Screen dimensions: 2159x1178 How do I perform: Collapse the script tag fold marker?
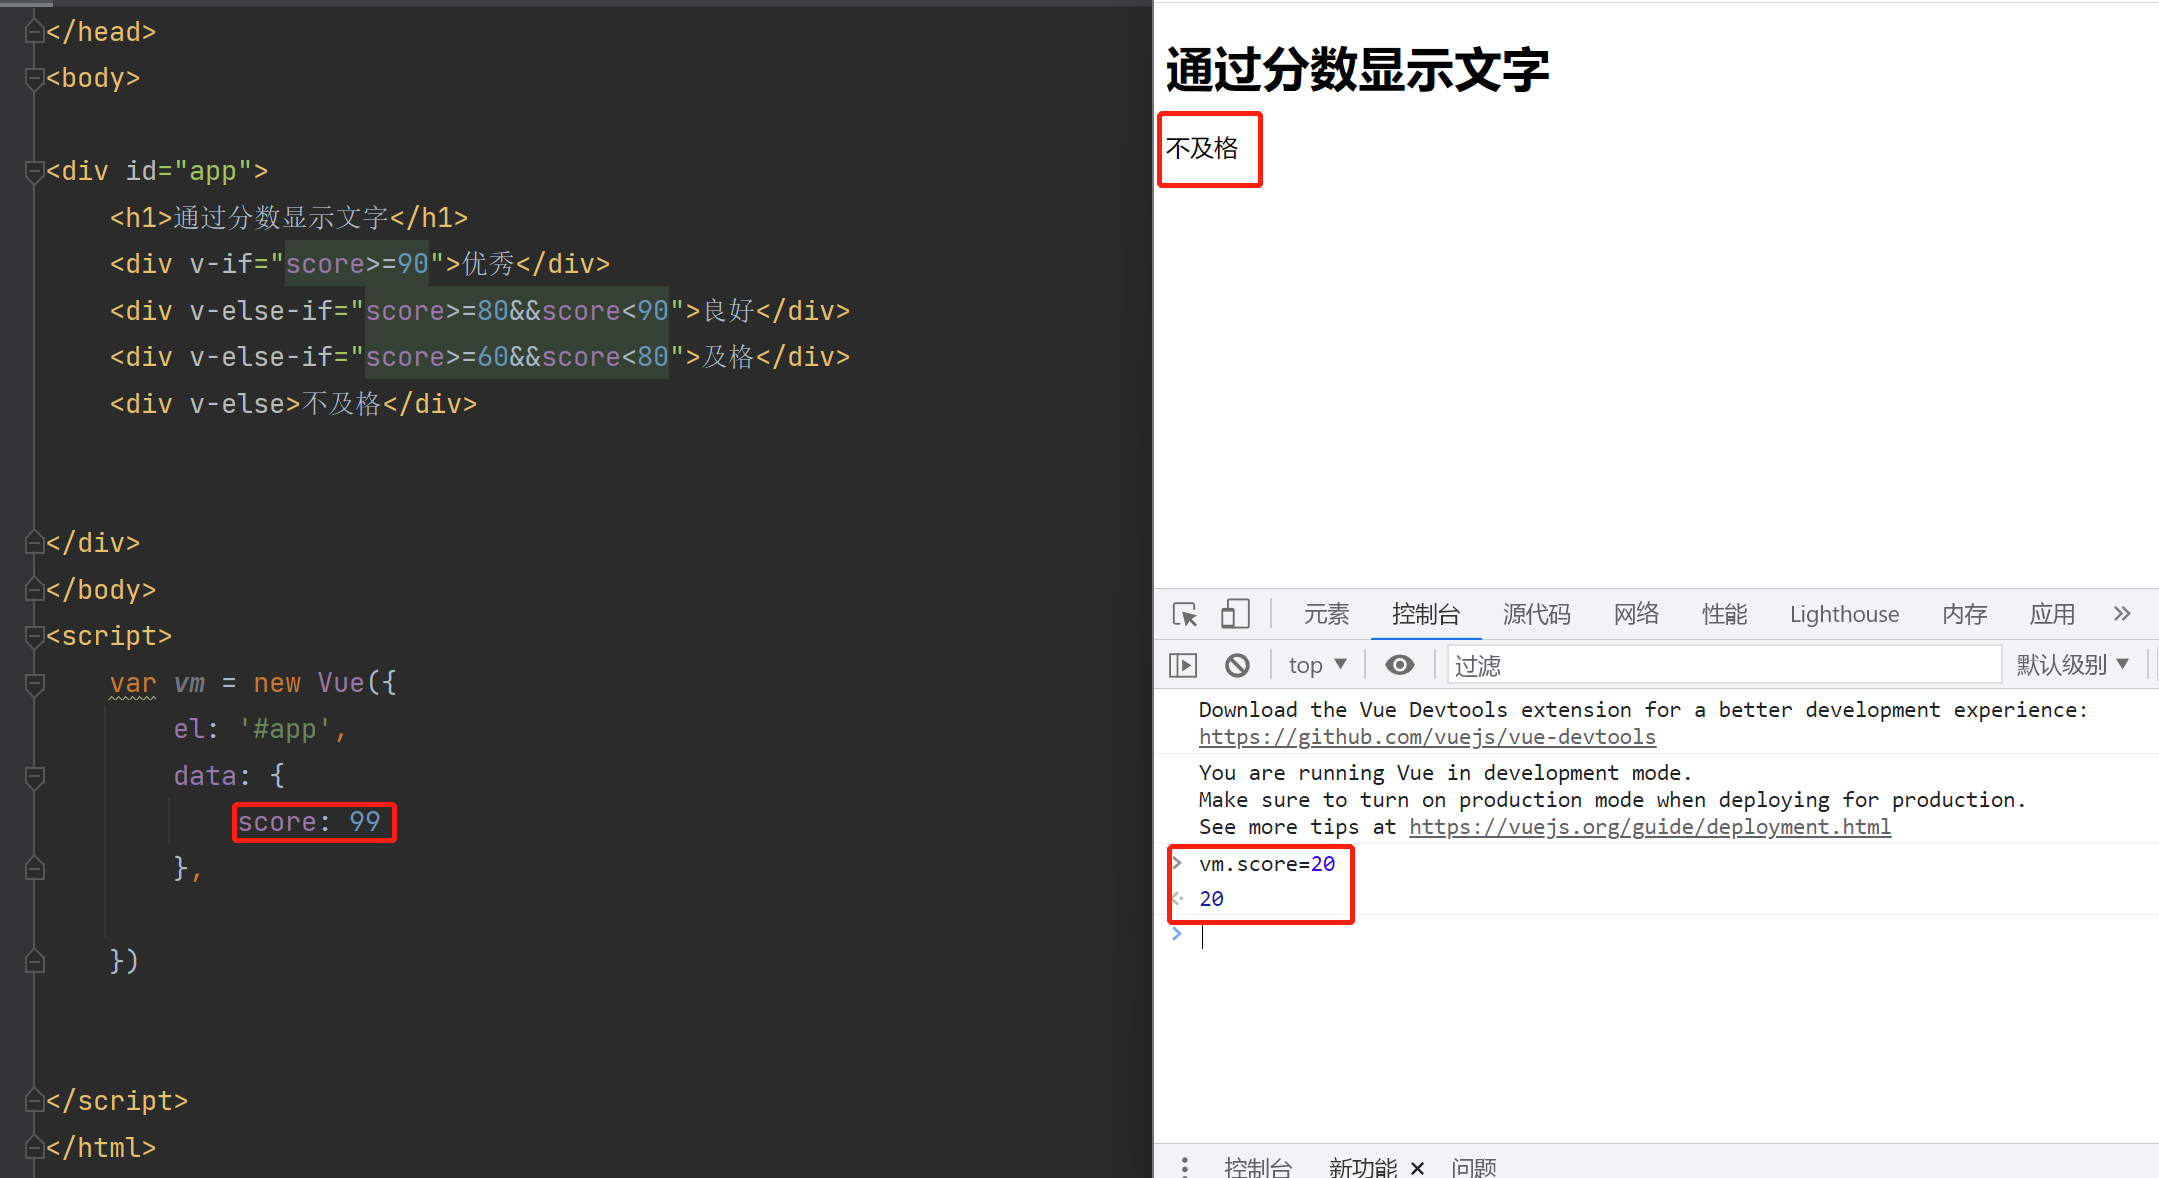(35, 637)
